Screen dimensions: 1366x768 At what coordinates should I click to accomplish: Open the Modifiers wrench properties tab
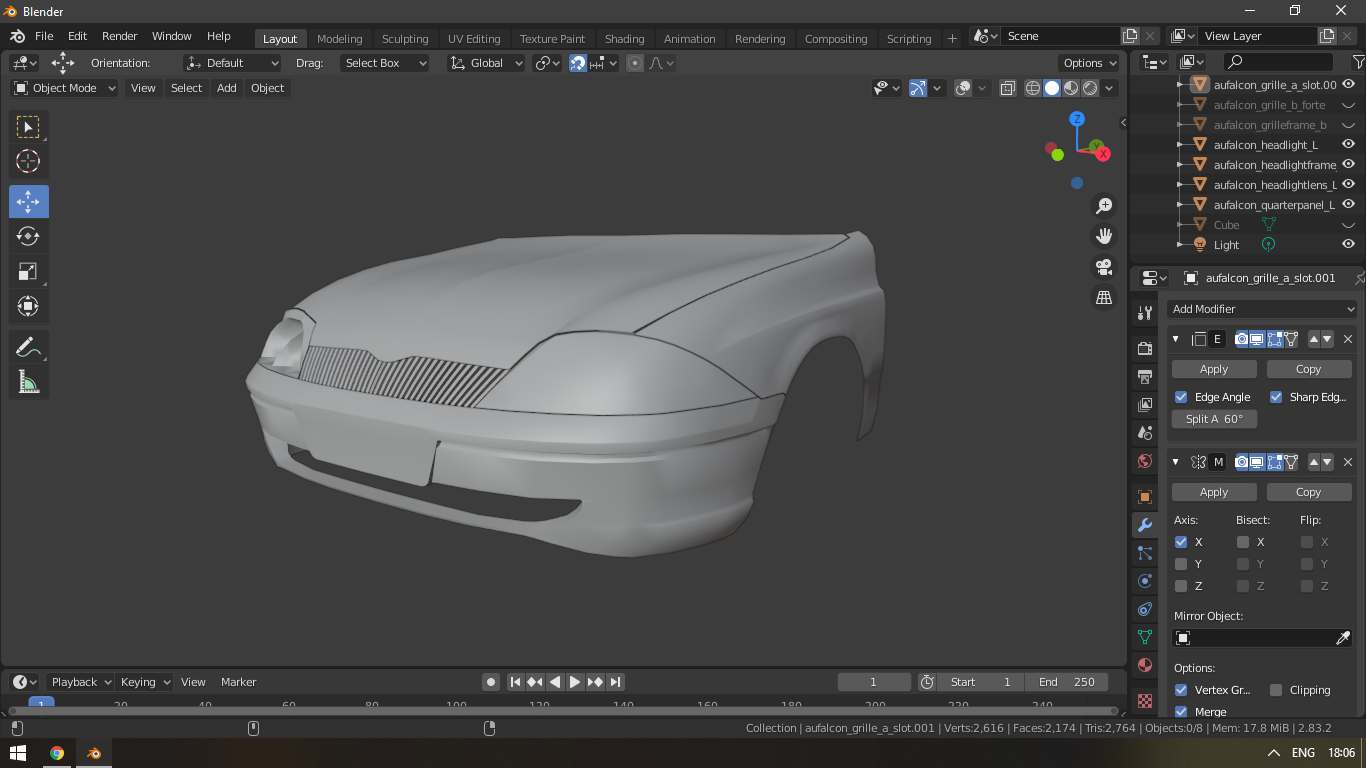tap(1145, 525)
